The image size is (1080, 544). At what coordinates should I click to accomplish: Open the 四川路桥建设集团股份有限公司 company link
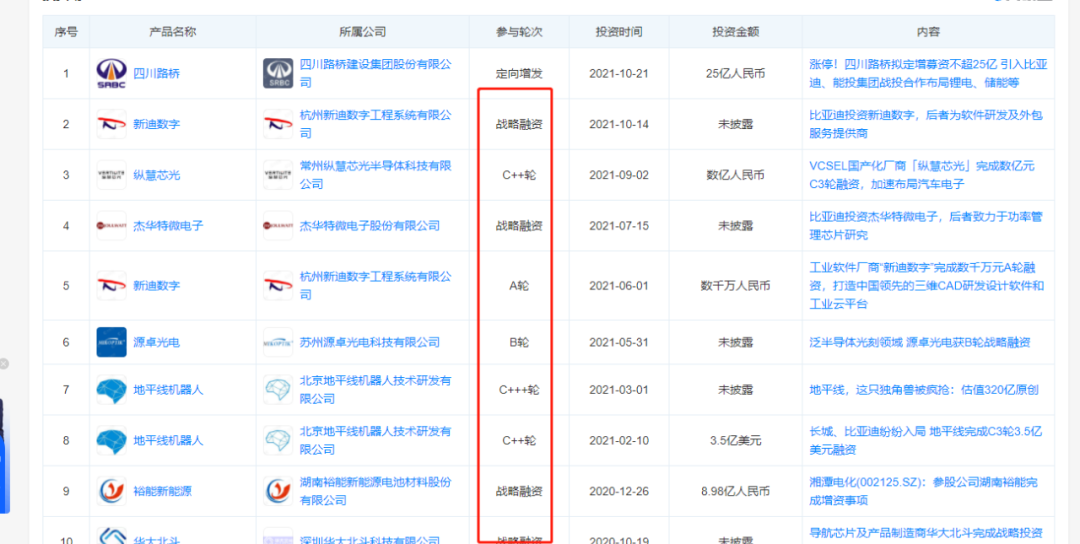coord(376,73)
